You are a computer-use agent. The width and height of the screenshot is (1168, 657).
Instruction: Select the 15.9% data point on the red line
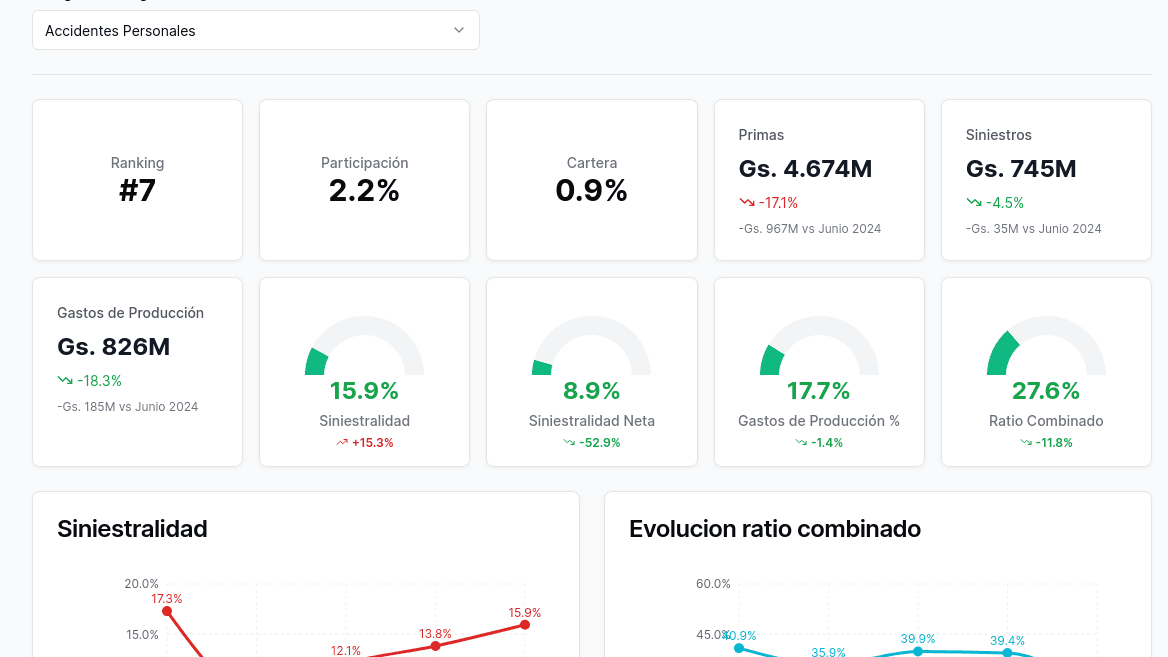[525, 625]
